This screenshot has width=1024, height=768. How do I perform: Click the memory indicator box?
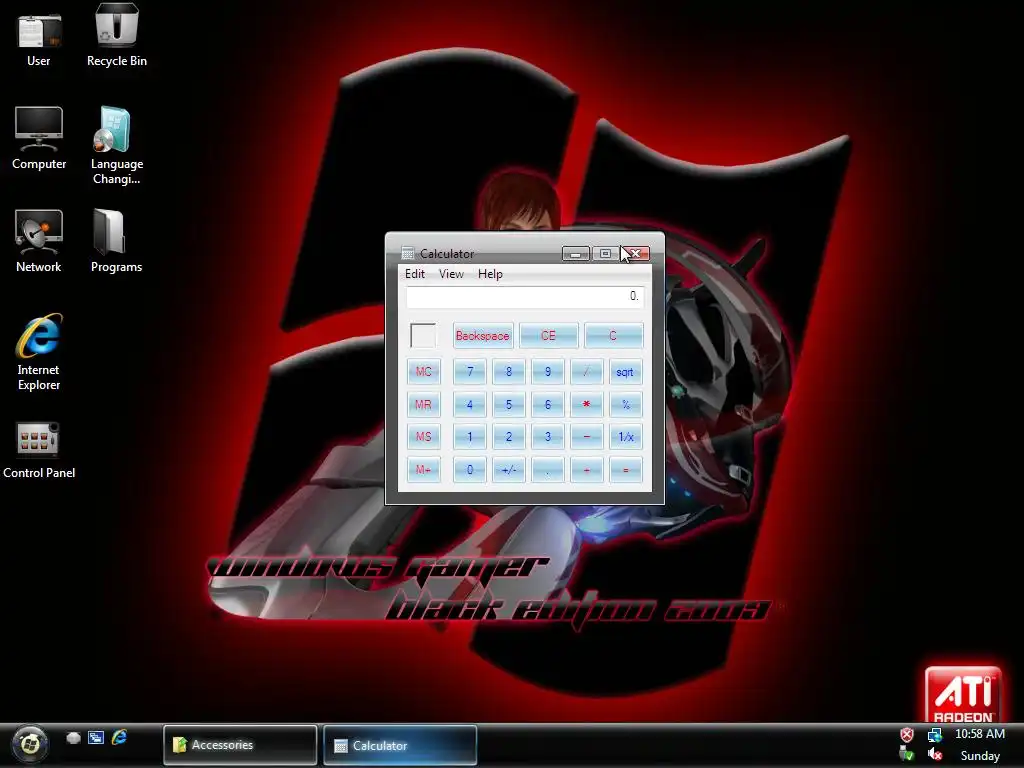[423, 335]
